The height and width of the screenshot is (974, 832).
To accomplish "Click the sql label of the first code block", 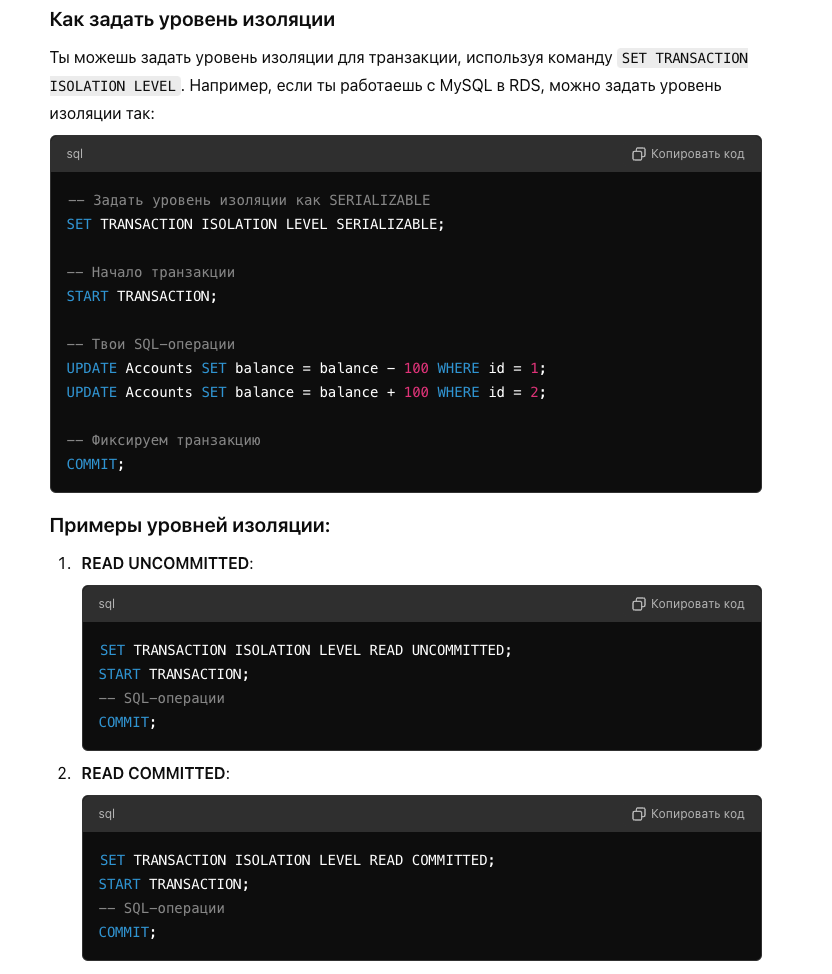I will 75,154.
